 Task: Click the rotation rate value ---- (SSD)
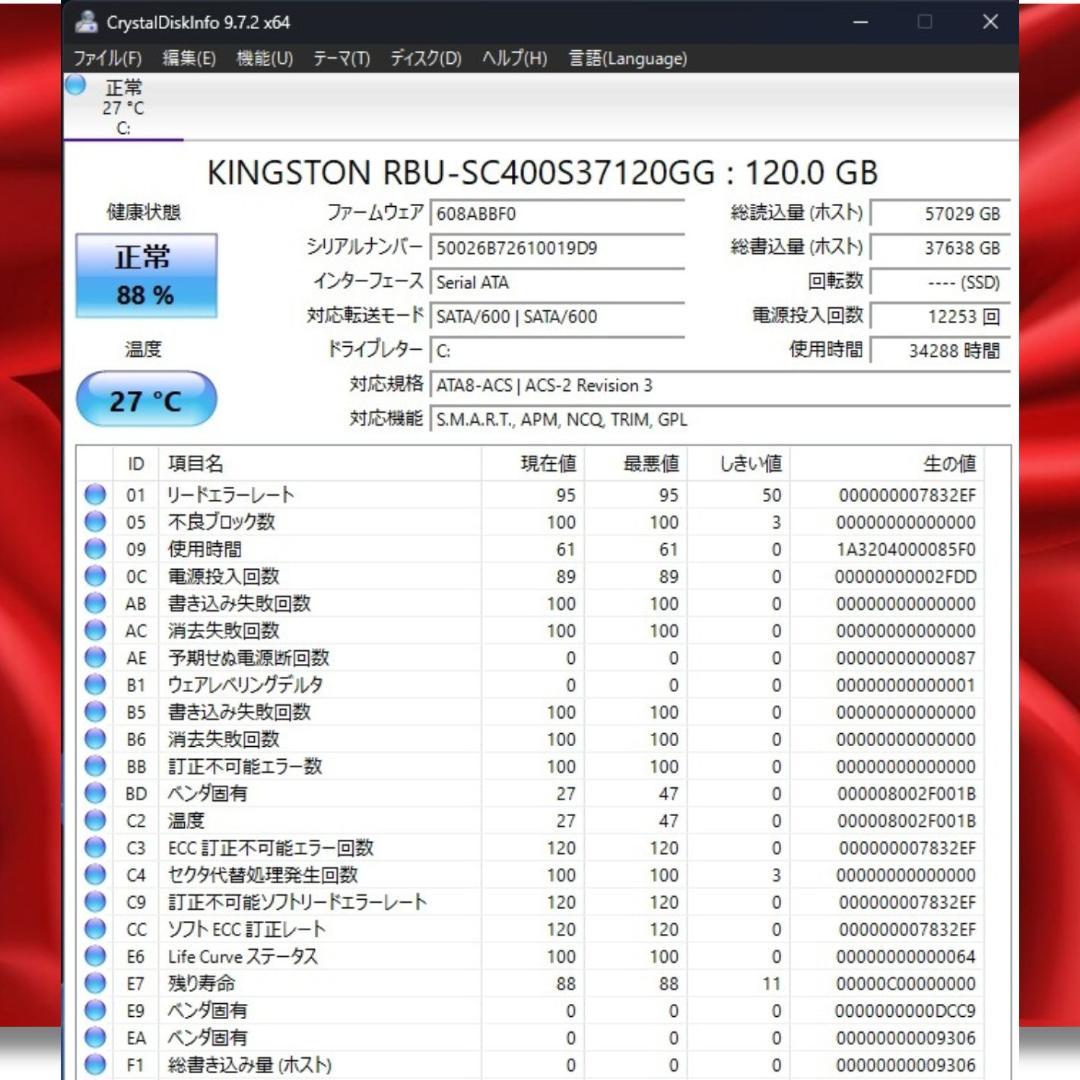coord(940,282)
